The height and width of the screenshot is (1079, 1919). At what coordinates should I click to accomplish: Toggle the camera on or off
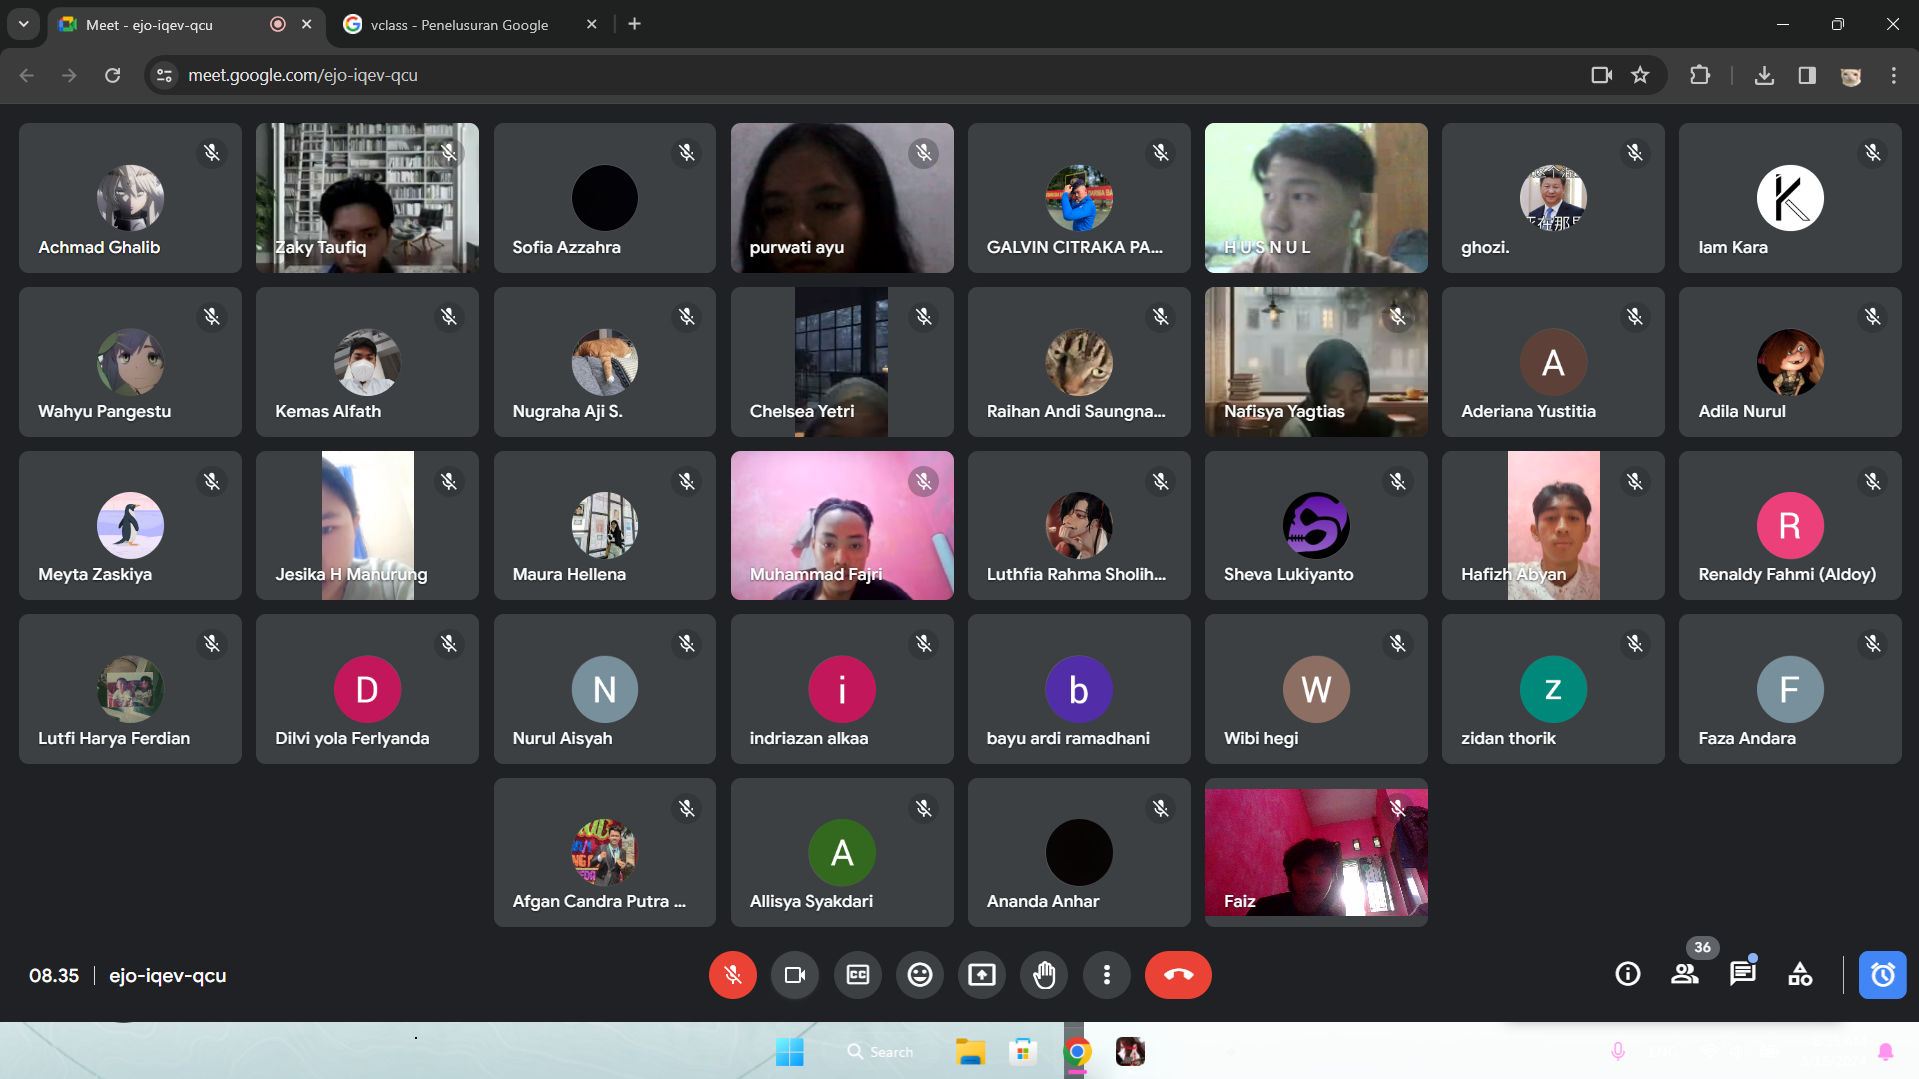point(795,975)
